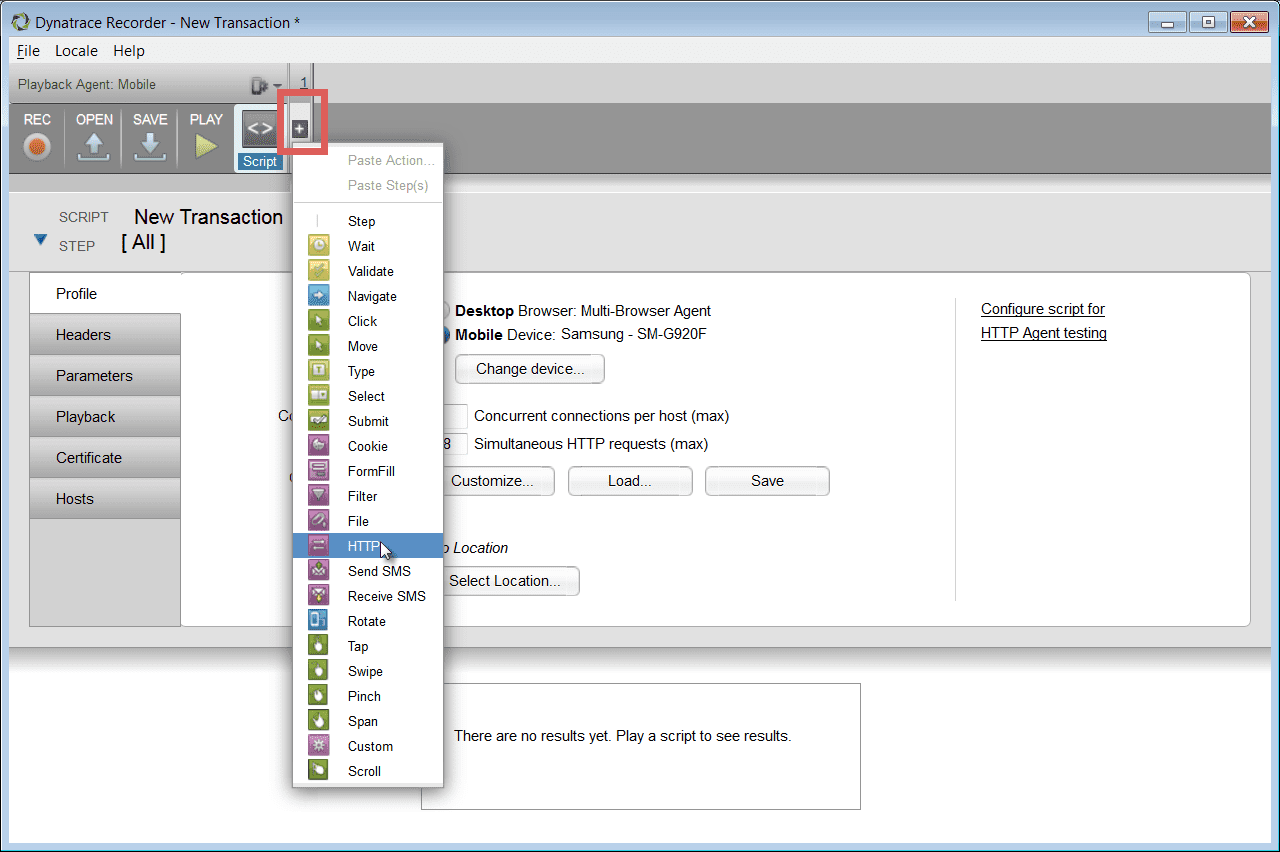The height and width of the screenshot is (852, 1280).
Task: Add a Pinch gesture action
Action: pos(368,696)
